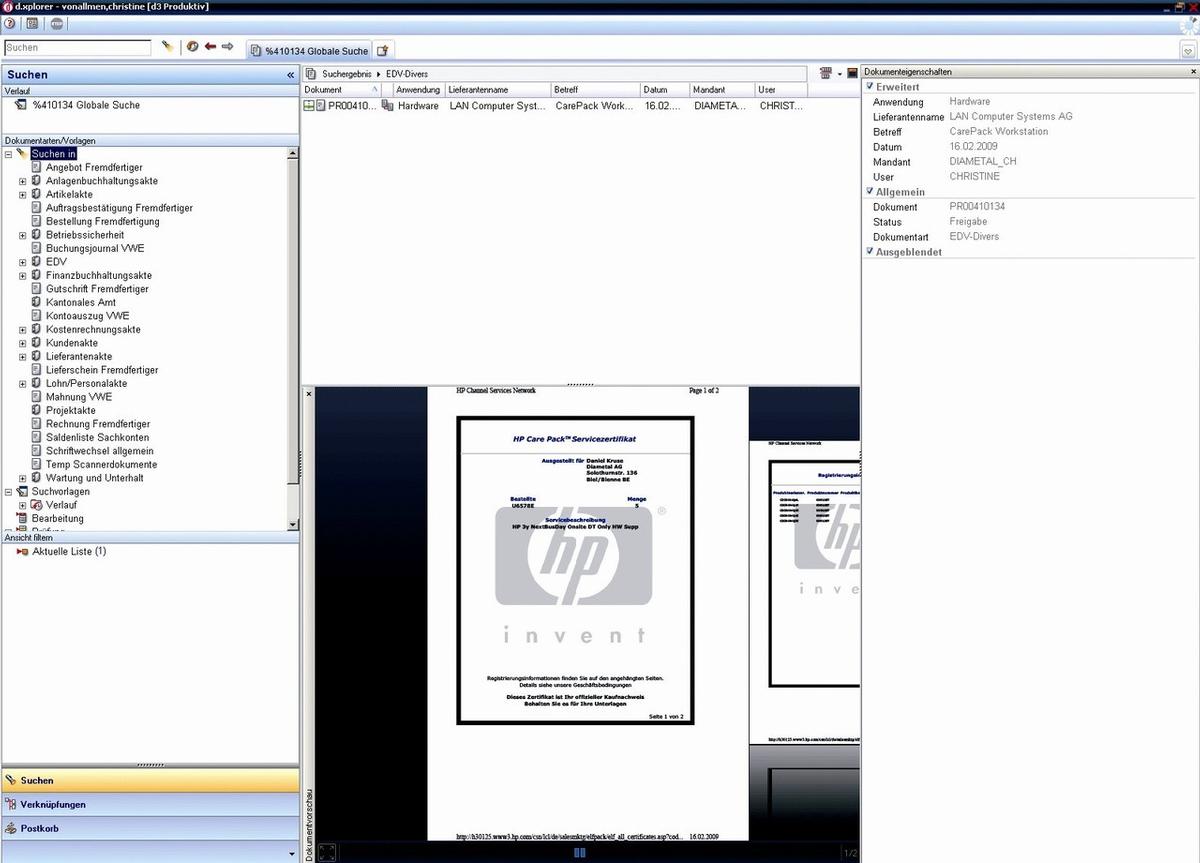Click Hardware application icon in result row

[388, 105]
